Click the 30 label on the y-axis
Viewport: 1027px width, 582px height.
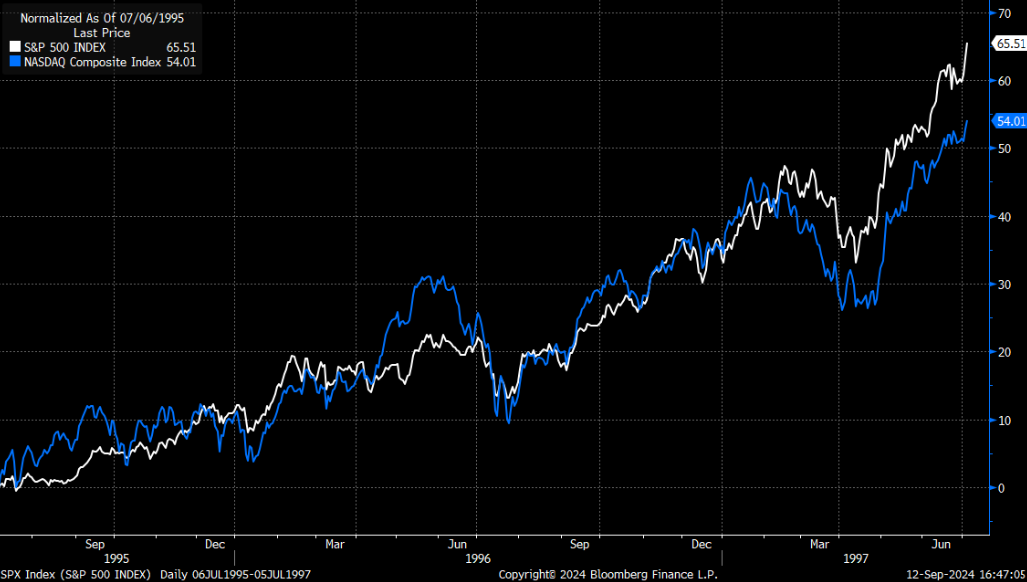(x=1005, y=284)
